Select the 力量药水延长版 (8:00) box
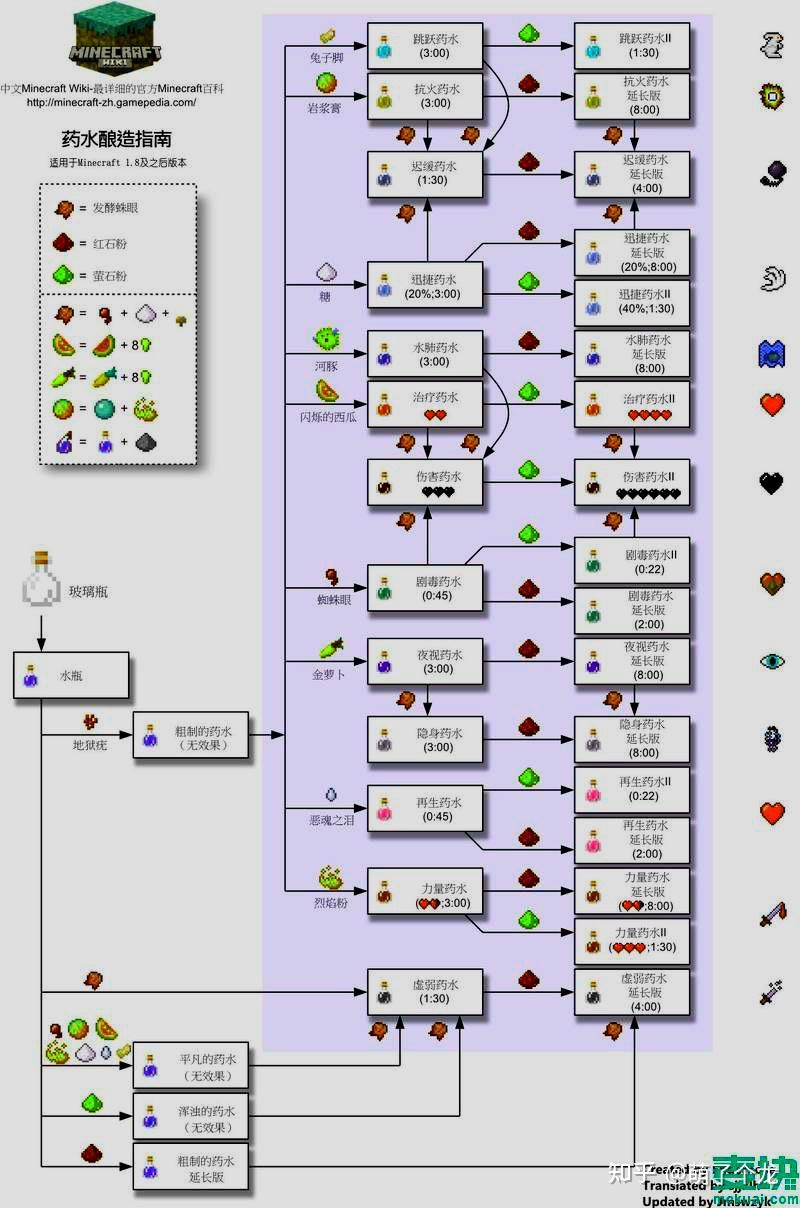The image size is (800, 1208). coord(632,890)
